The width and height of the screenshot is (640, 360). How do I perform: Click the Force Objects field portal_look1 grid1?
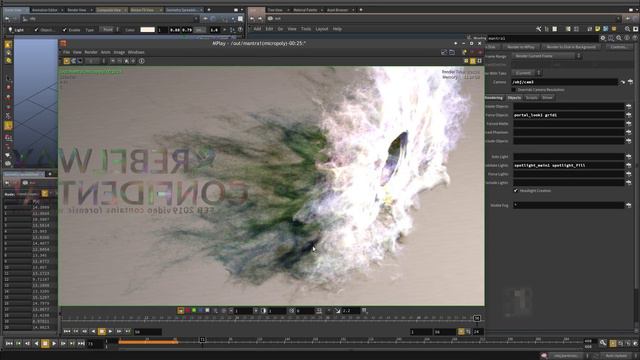pos(569,115)
